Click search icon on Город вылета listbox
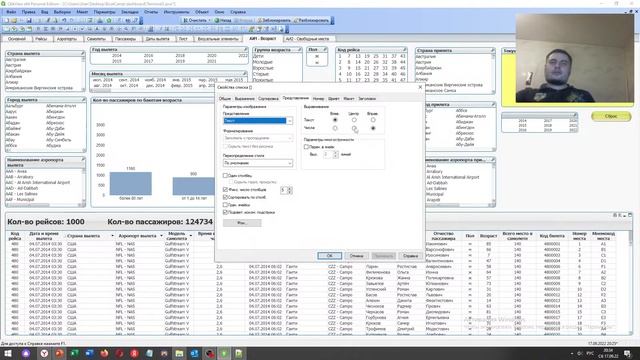 click(83, 100)
